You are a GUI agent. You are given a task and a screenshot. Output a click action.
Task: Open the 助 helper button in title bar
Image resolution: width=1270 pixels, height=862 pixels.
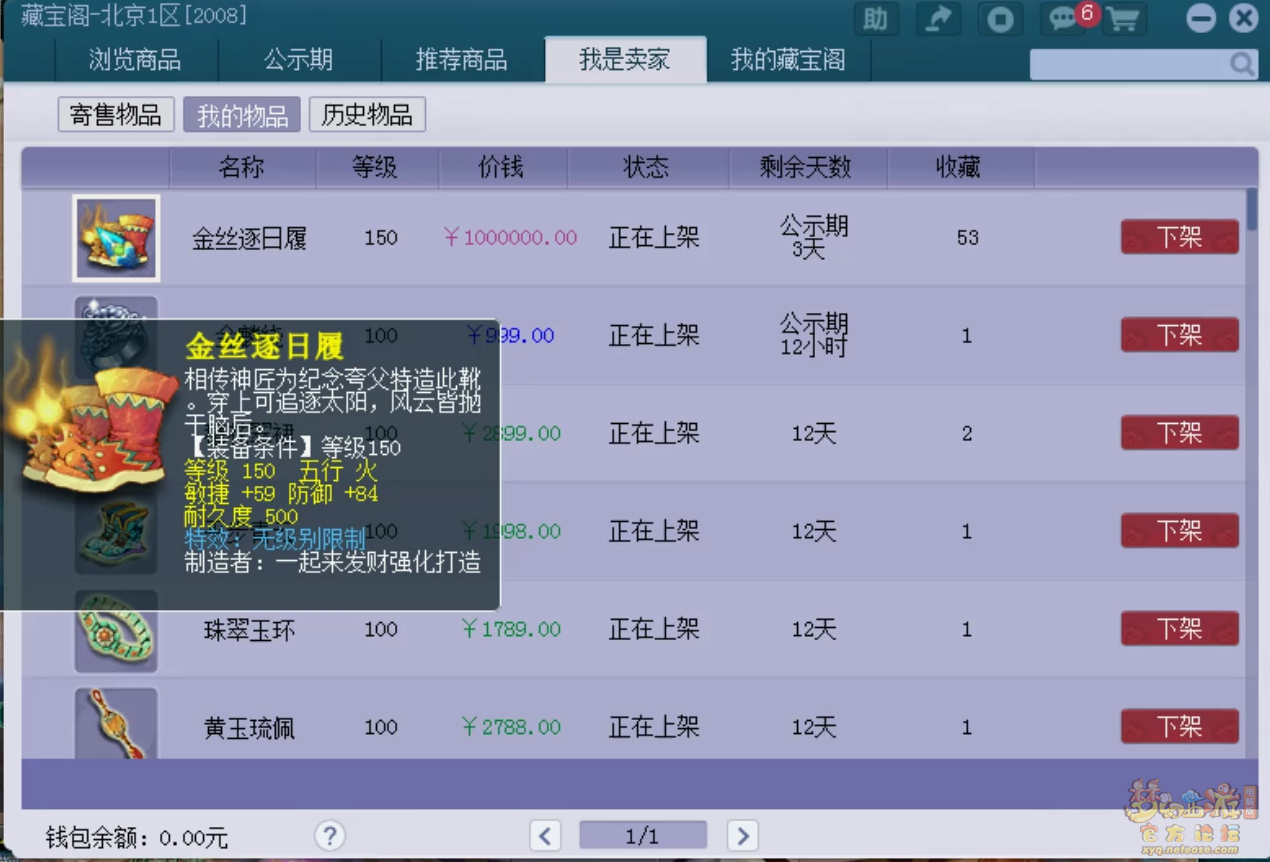point(875,19)
